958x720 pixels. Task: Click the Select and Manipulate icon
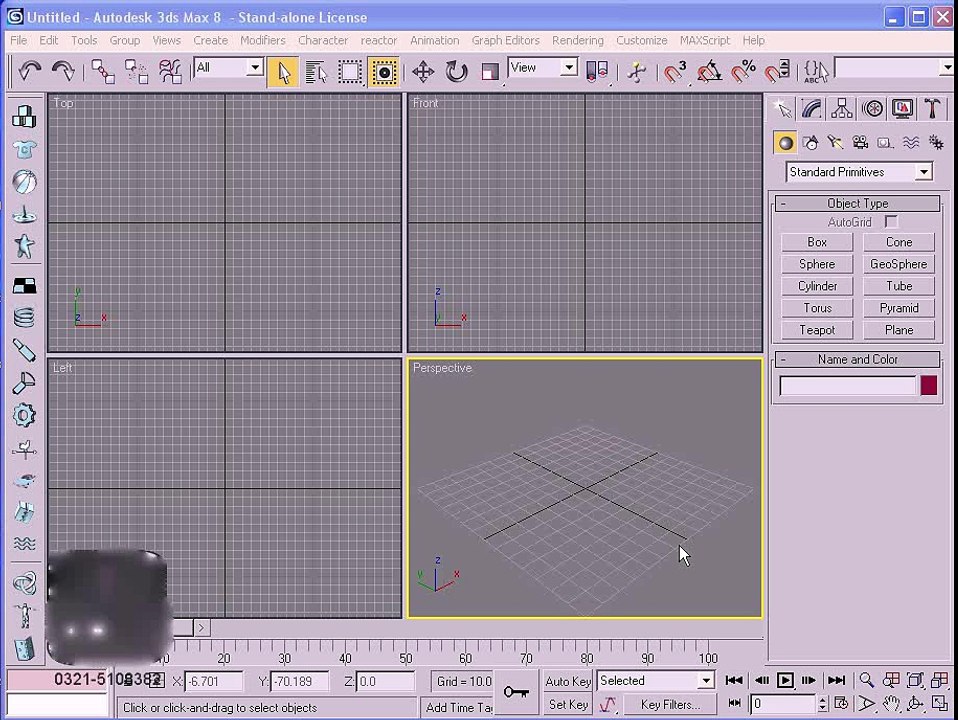[637, 72]
